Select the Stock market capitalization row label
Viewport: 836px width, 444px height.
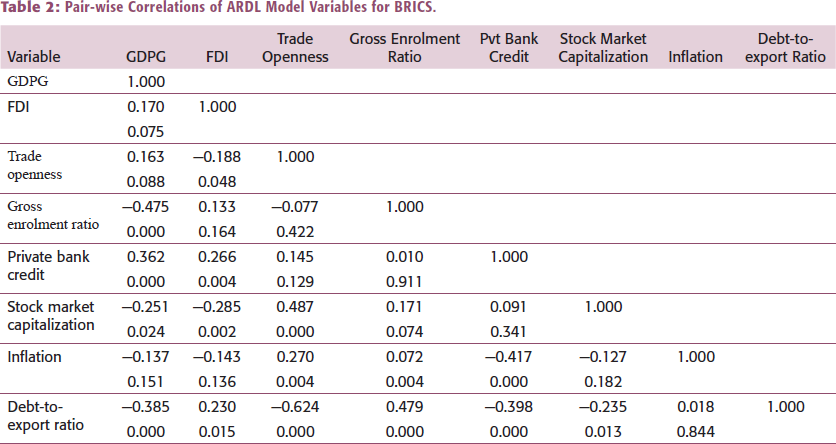click(51, 316)
